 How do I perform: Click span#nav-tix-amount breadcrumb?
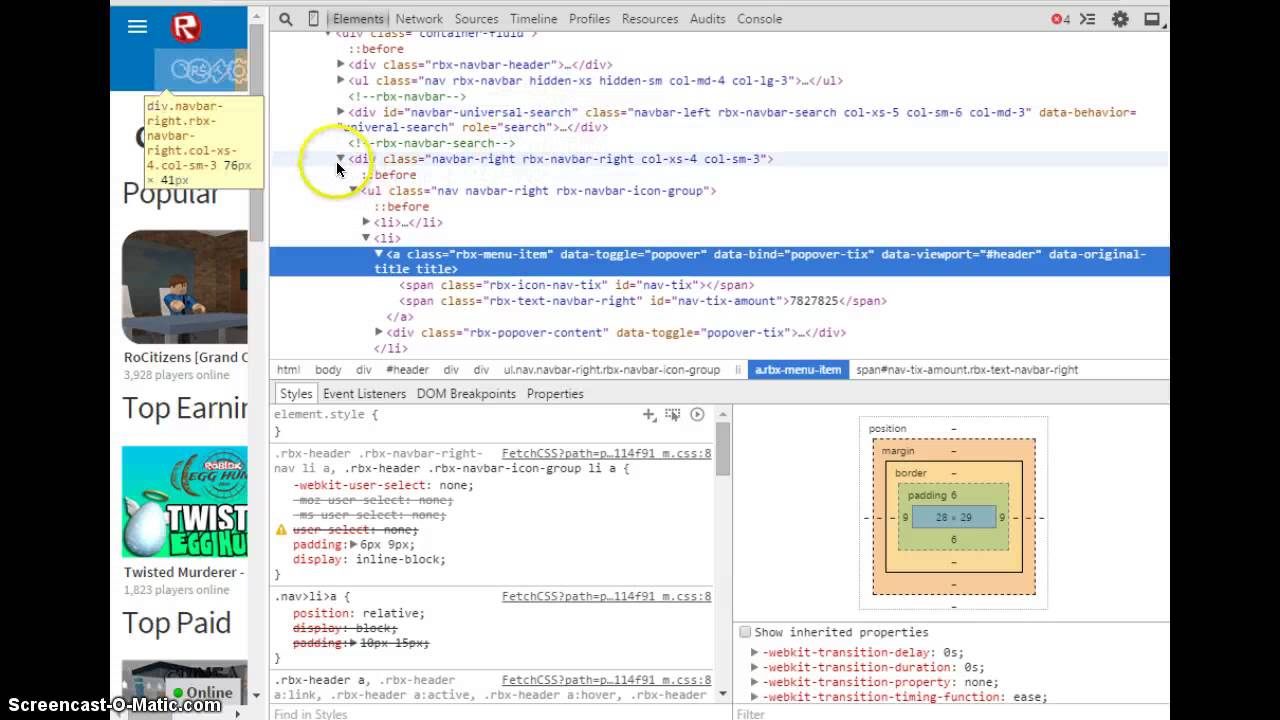pyautogui.click(x=967, y=370)
